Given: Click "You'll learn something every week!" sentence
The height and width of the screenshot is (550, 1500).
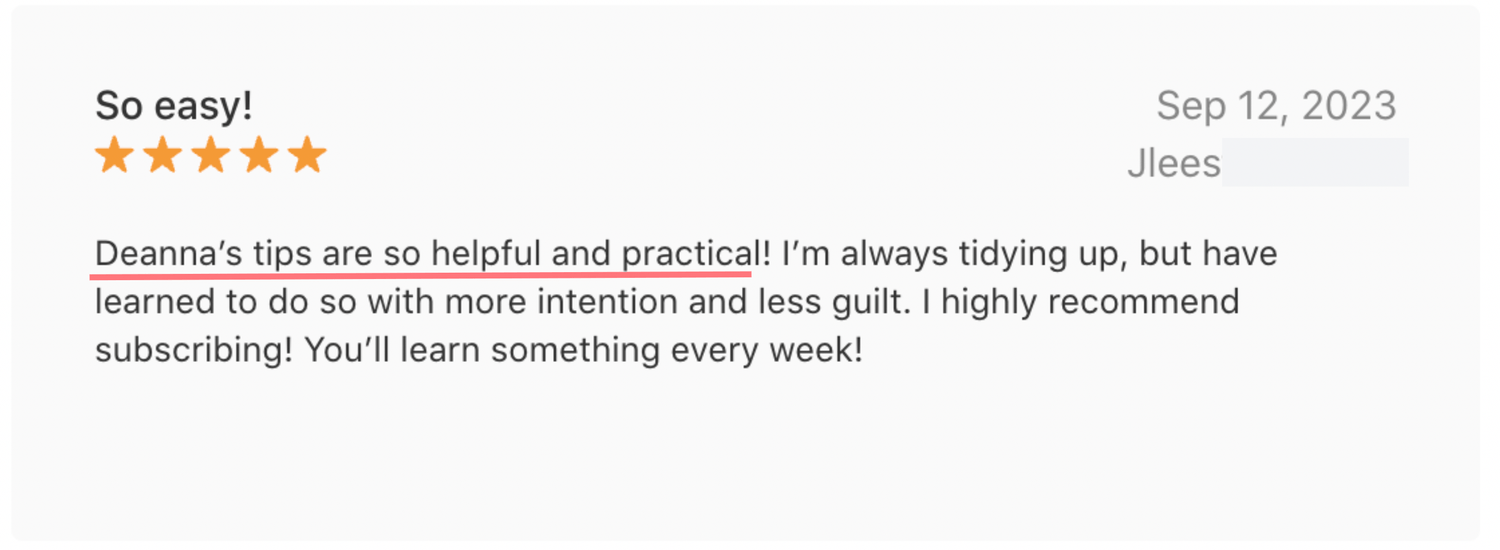Looking at the screenshot, I should pyautogui.click(x=583, y=350).
